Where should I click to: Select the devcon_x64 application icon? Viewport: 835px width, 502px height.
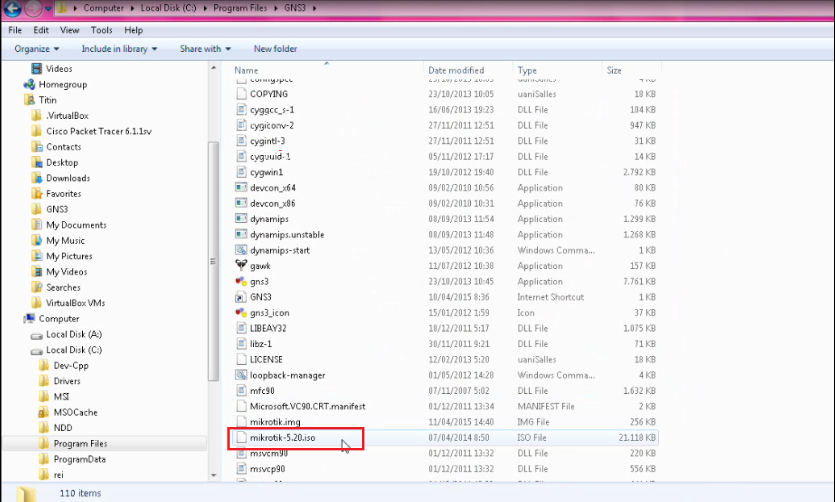coord(241,188)
